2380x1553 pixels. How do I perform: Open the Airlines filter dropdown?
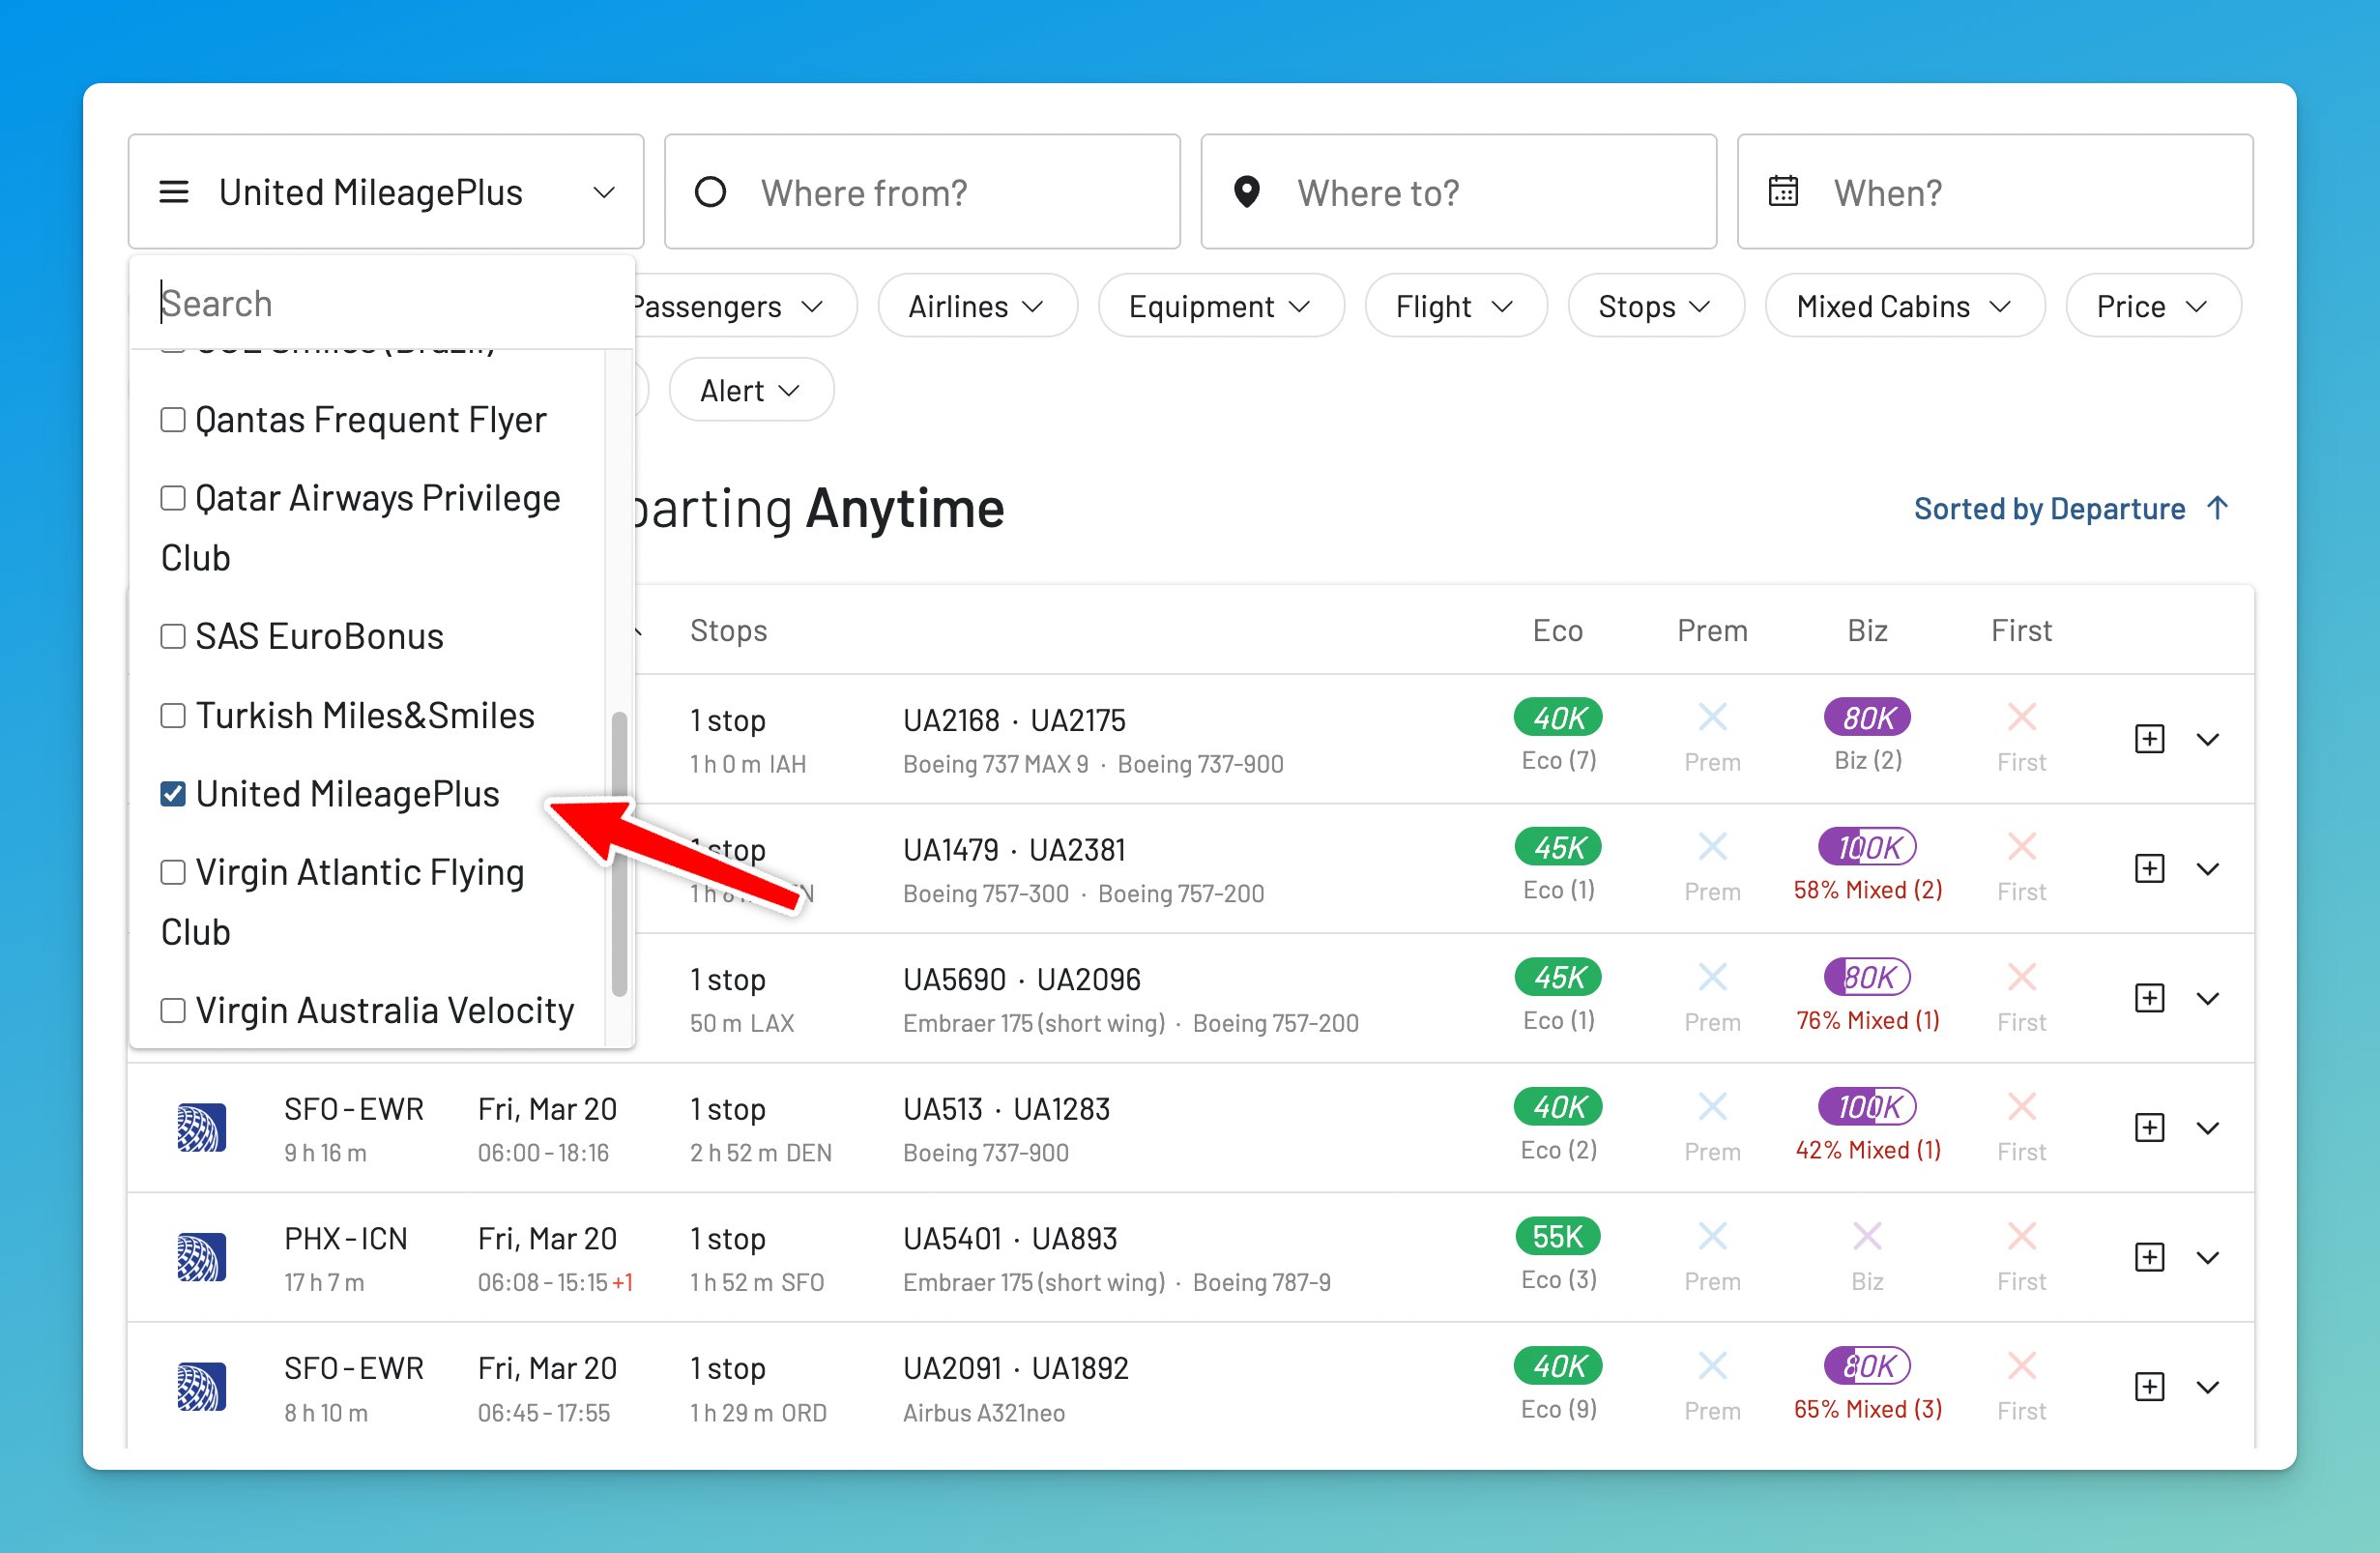[976, 306]
